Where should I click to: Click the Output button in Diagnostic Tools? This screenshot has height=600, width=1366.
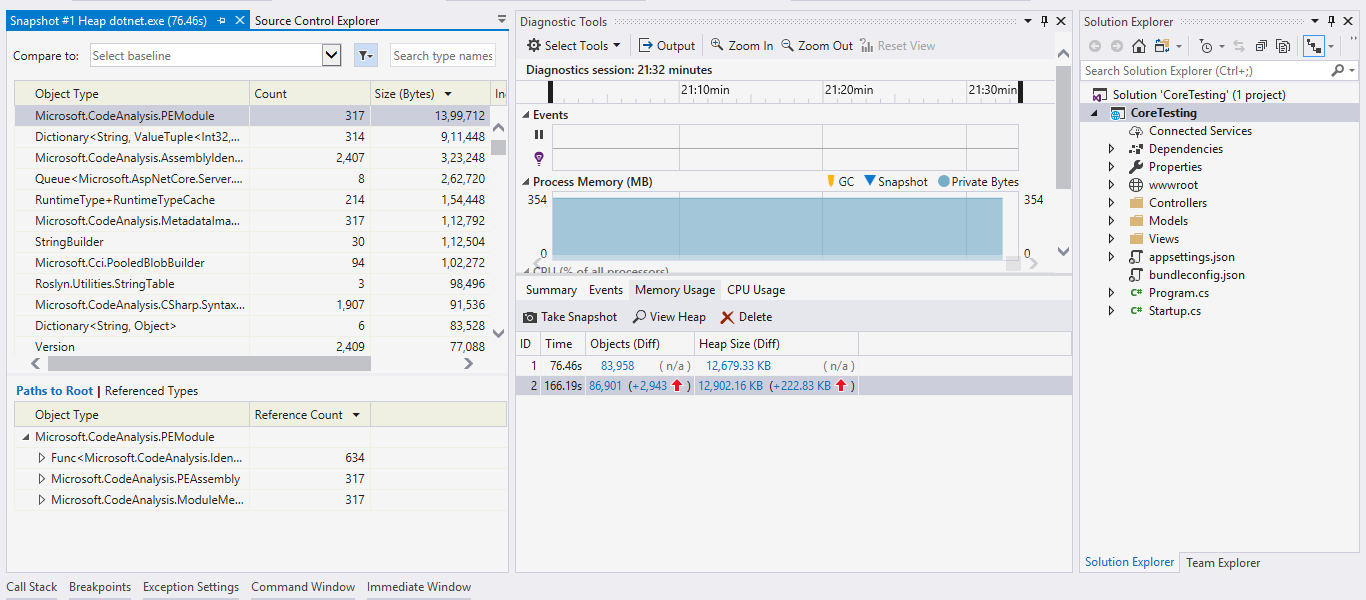667,45
